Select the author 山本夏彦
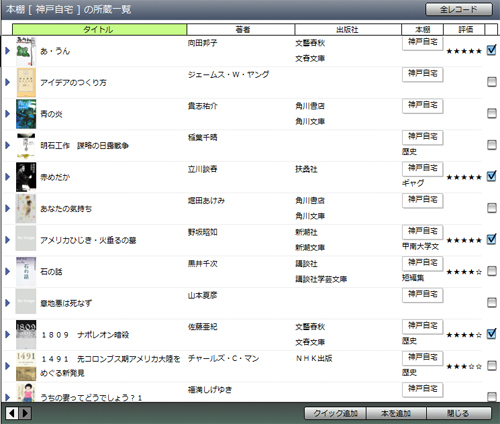The image size is (500, 424). pyautogui.click(x=202, y=295)
